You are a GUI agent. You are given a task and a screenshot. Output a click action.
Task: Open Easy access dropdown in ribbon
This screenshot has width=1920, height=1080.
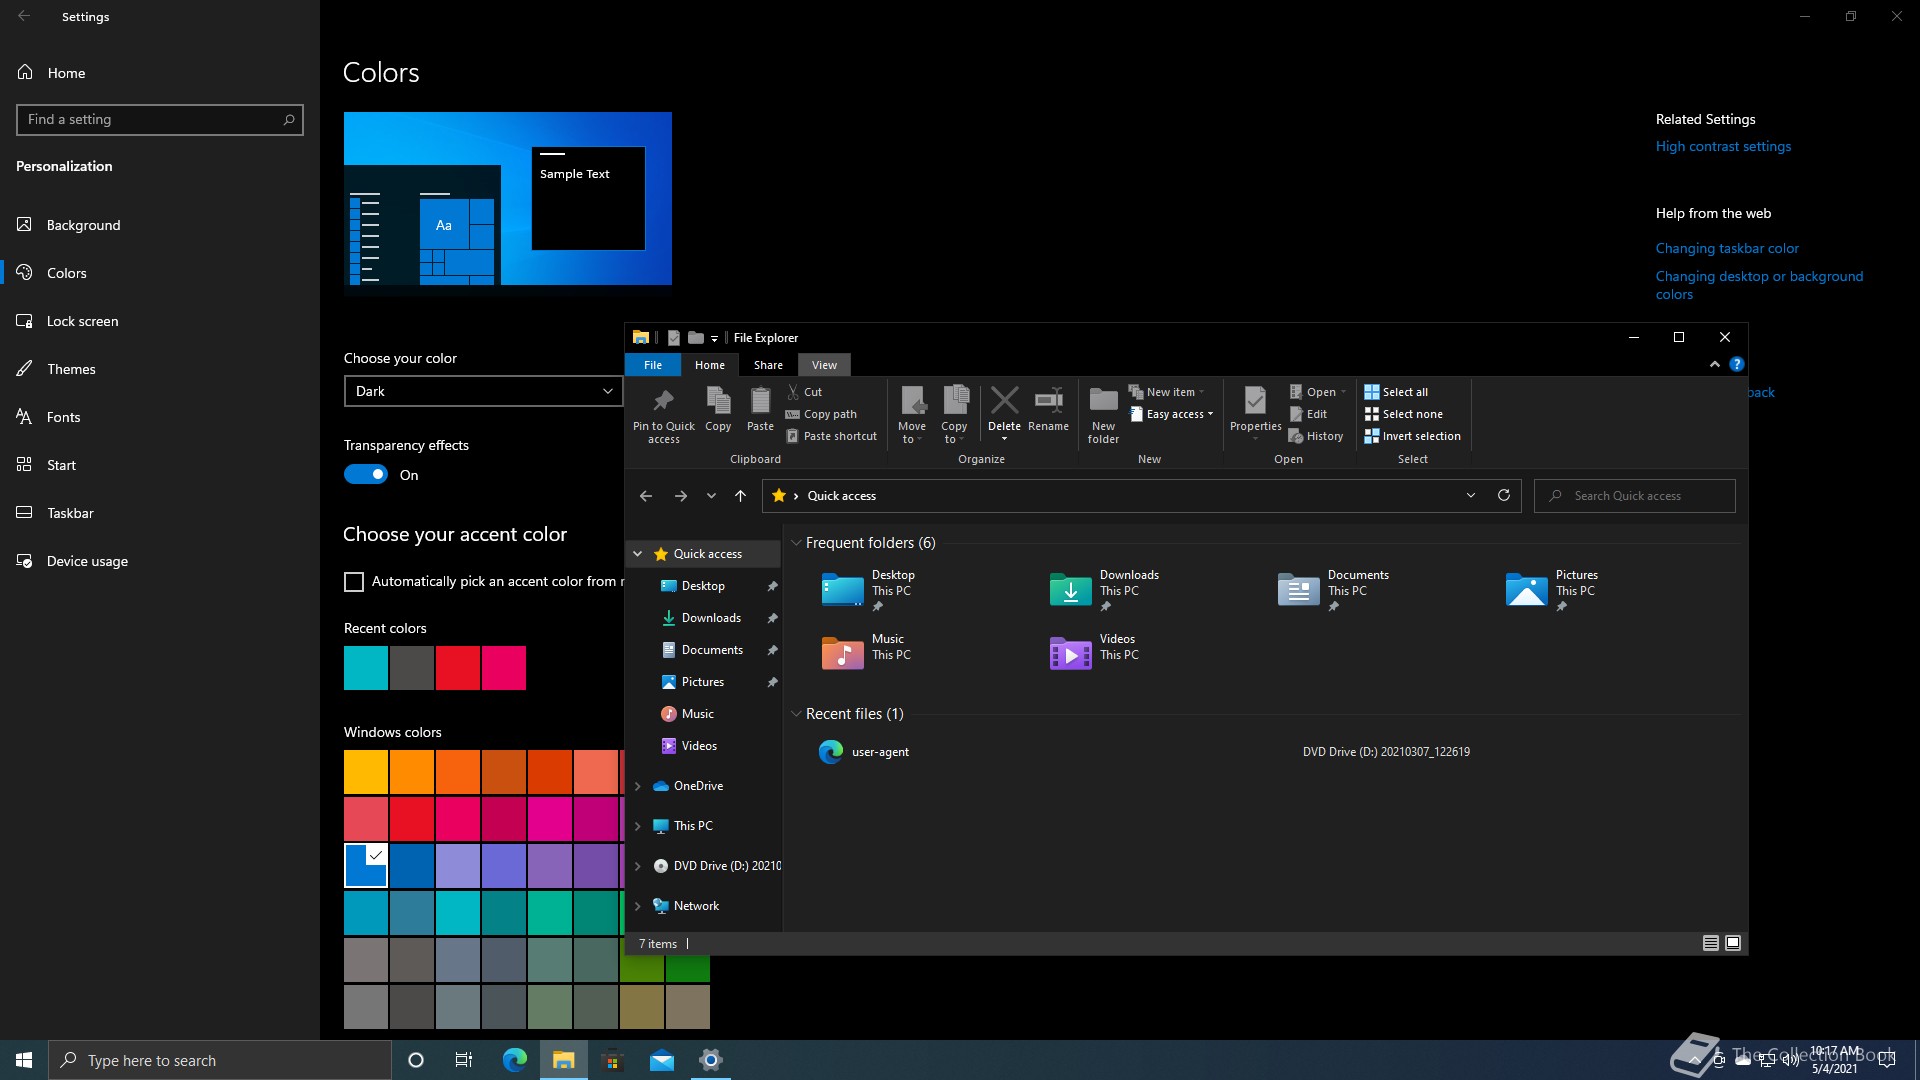1171,414
